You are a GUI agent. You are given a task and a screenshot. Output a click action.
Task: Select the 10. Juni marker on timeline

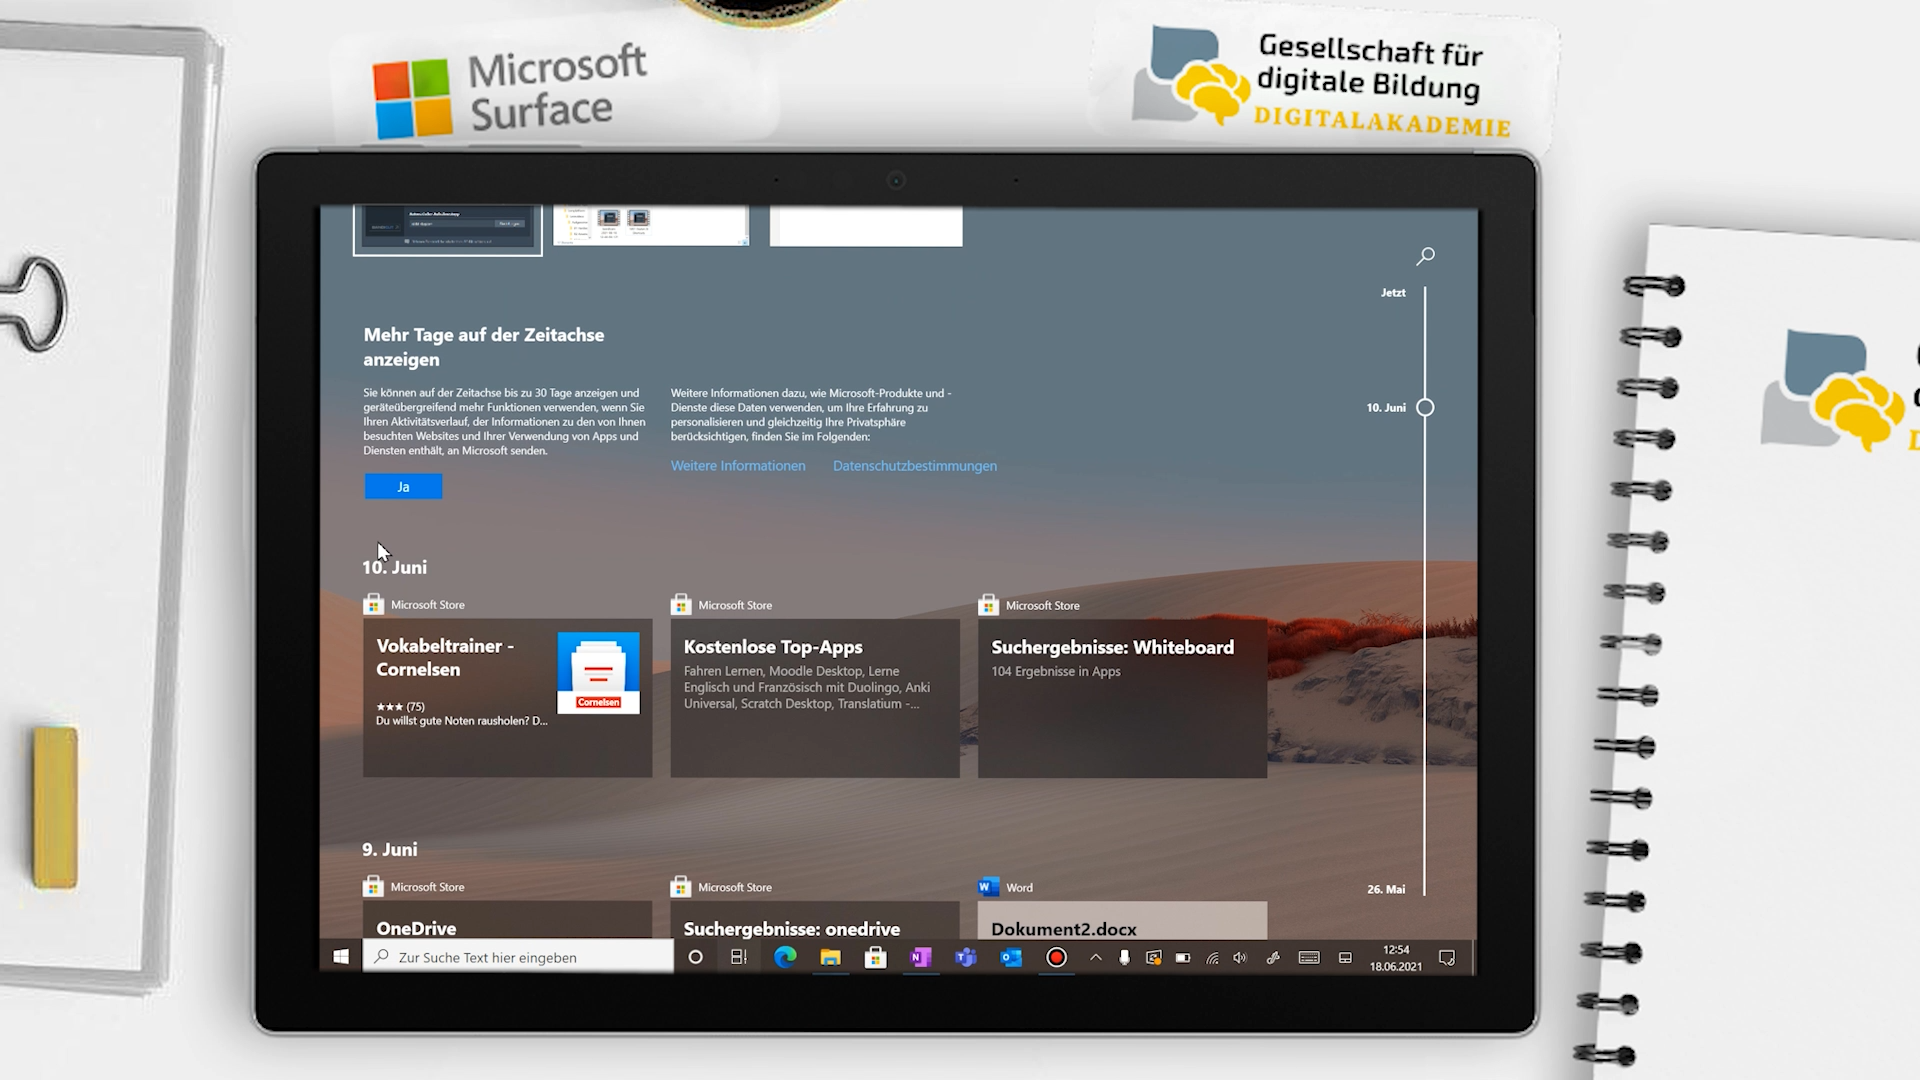coord(1425,408)
